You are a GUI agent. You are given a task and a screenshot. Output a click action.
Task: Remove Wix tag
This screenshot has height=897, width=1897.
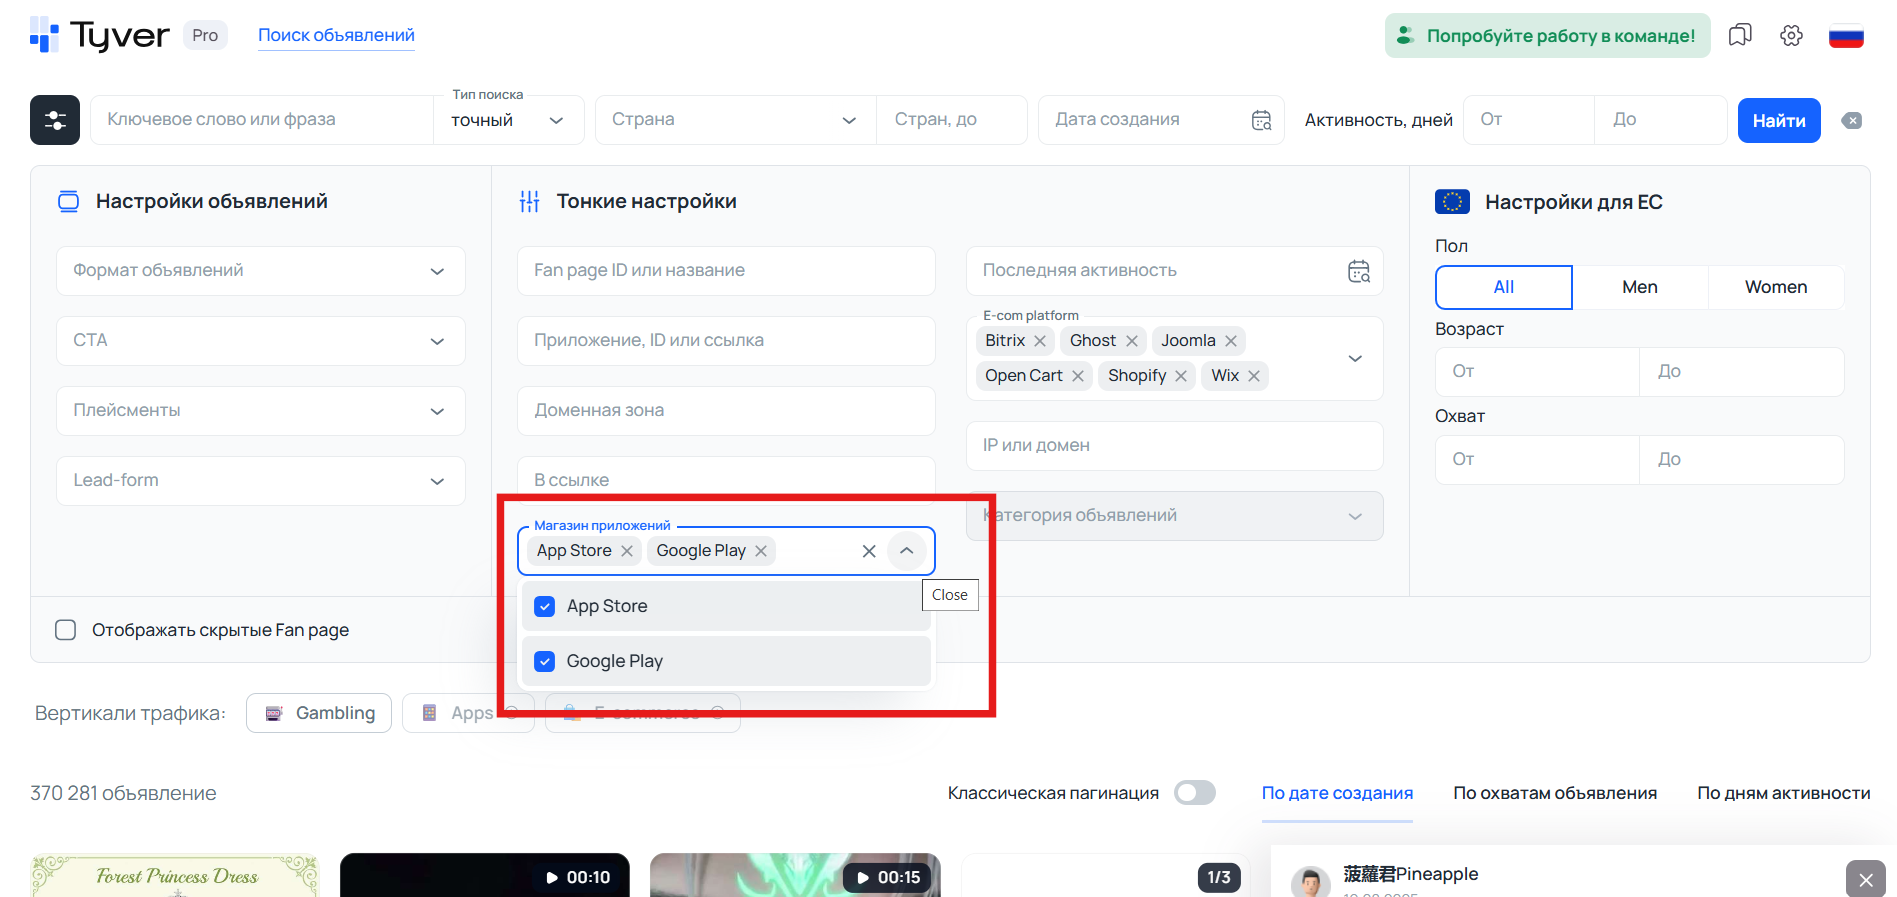click(1254, 376)
